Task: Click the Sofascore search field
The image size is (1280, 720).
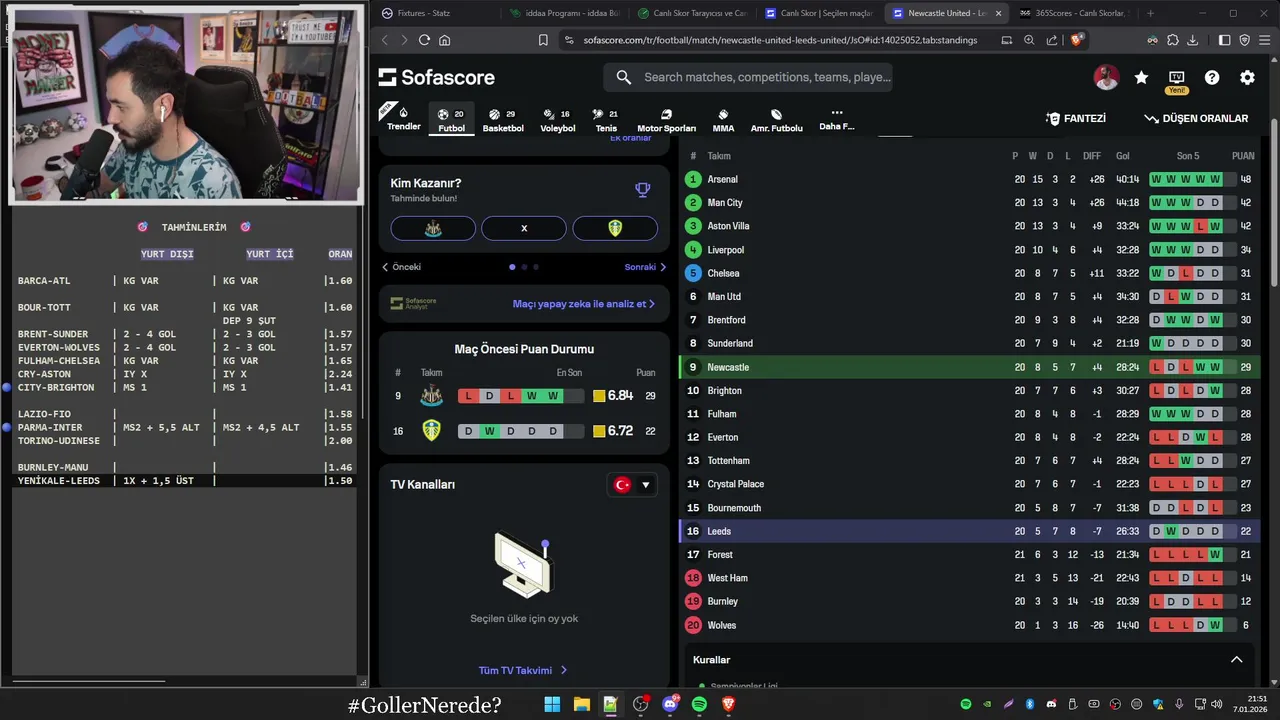Action: point(748,77)
